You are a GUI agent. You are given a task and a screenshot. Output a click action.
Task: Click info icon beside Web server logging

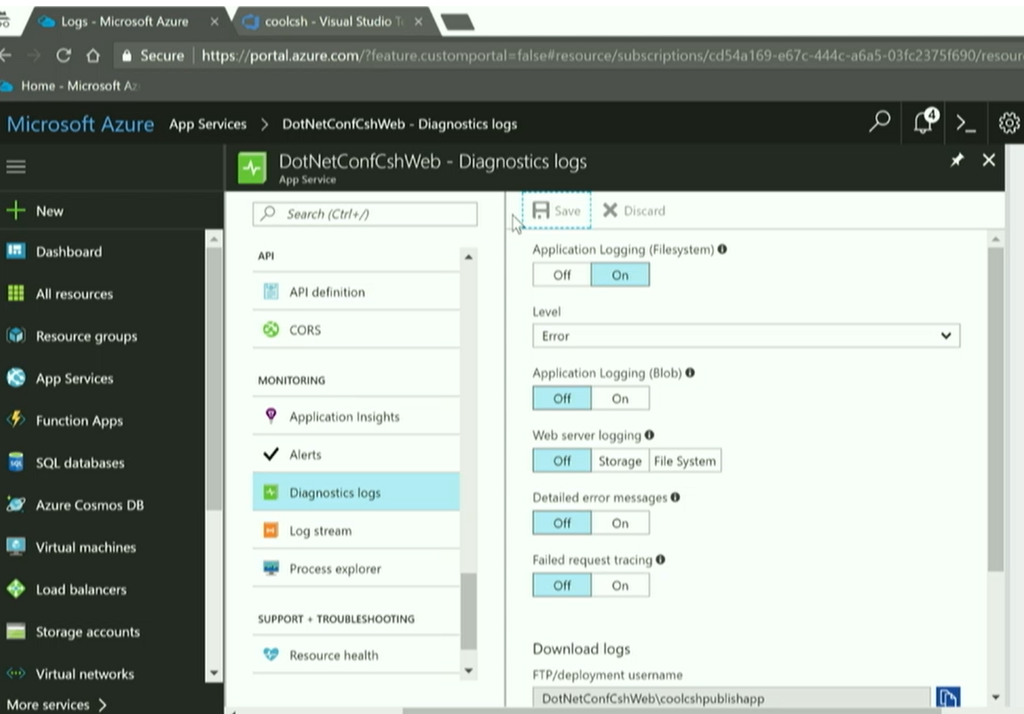tap(649, 434)
